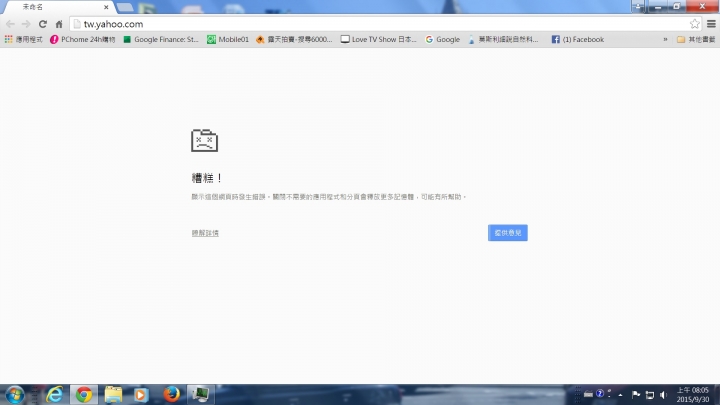This screenshot has height=405, width=720.
Task: Click the tw.yahoo.com address bar
Action: click(380, 24)
